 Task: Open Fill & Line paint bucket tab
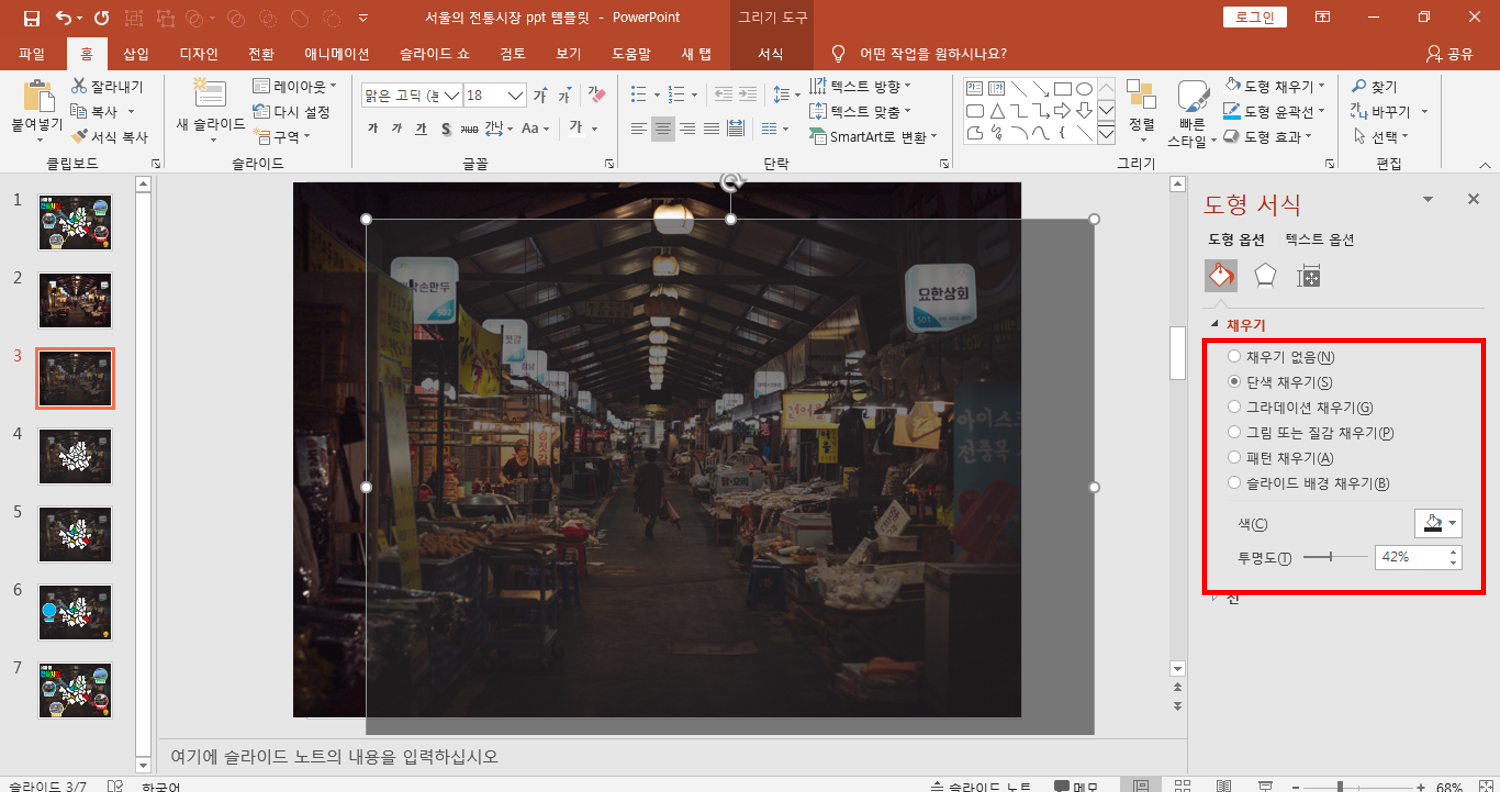[x=1221, y=275]
